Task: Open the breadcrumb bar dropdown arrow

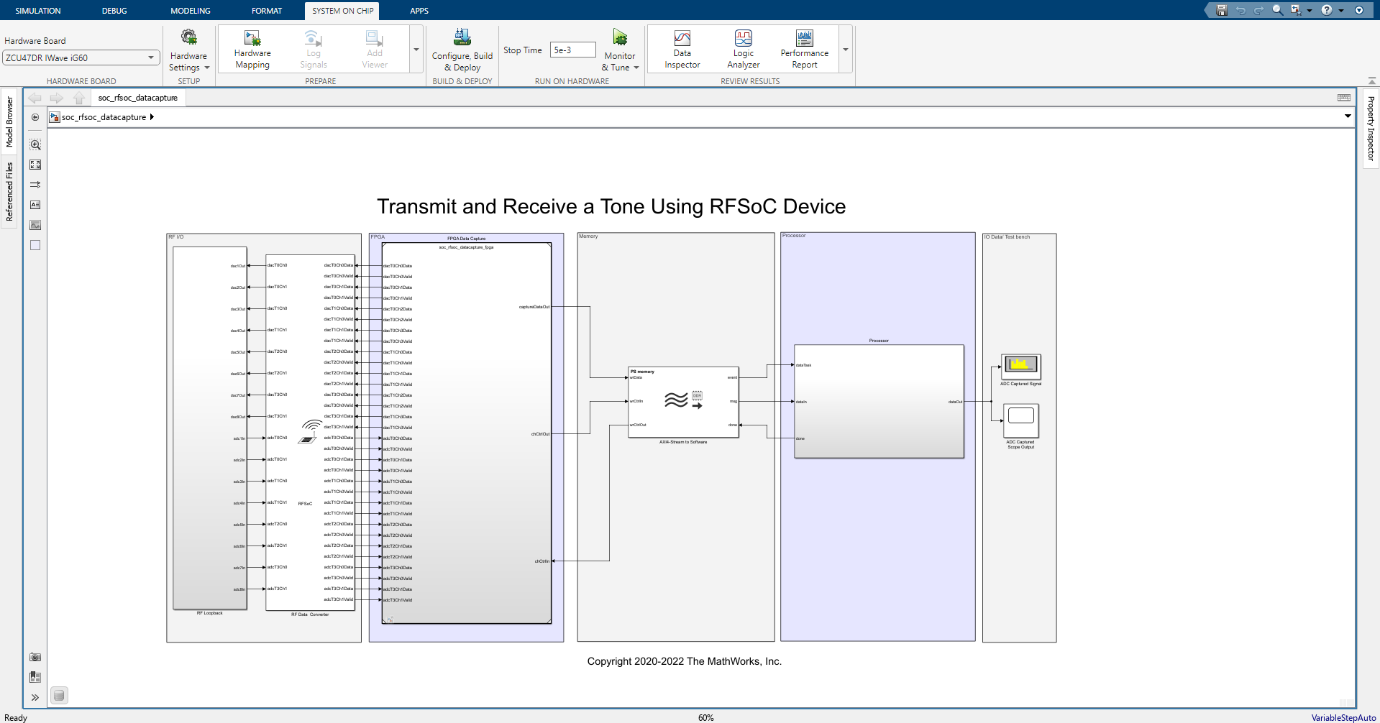Action: coord(1348,117)
